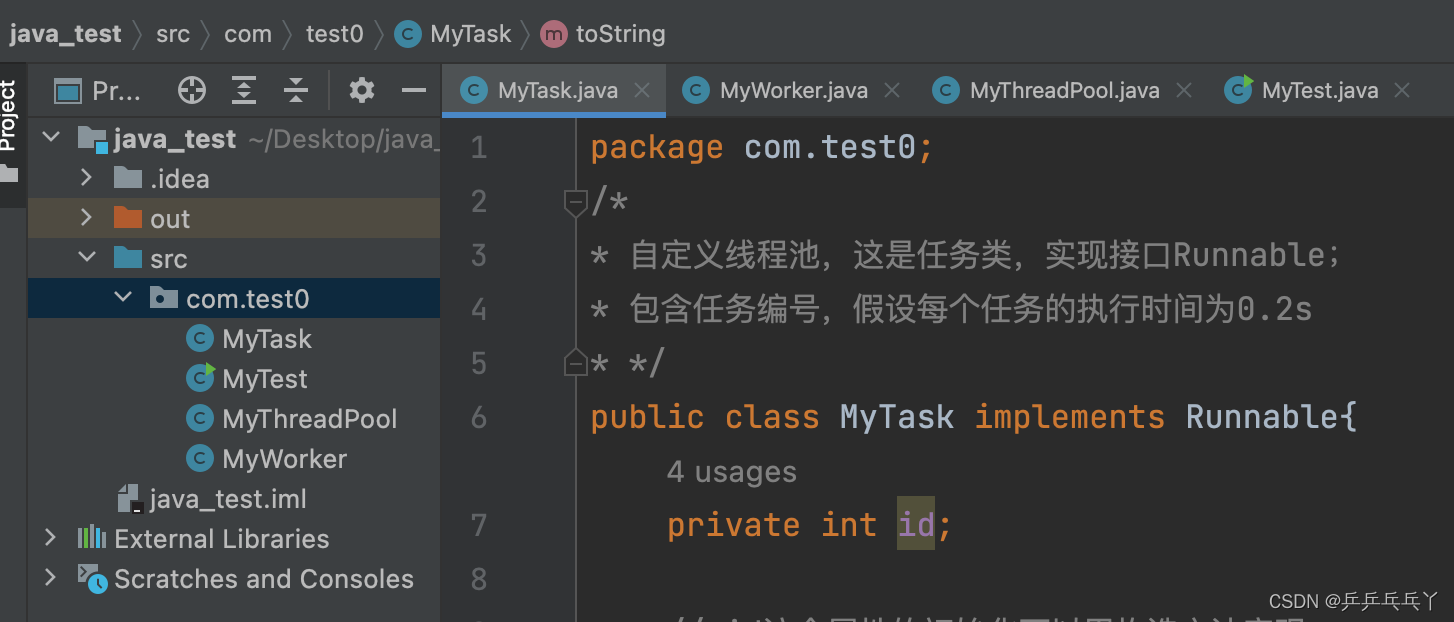Click the fold arrow next to line 5
Image resolution: width=1454 pixels, height=622 pixels.
[575, 361]
